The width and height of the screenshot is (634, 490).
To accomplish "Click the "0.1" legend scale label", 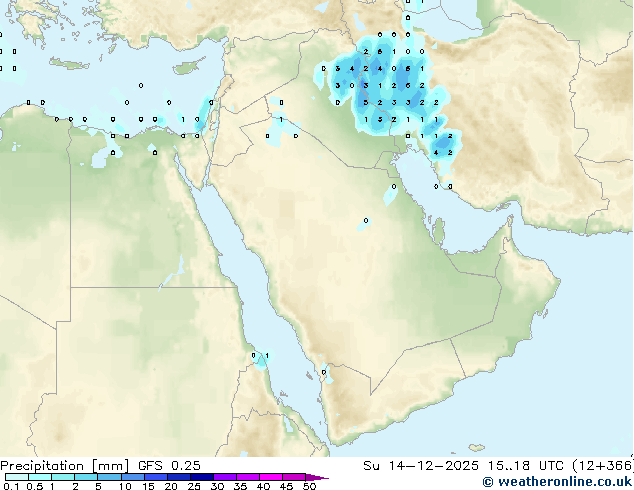I will click(11, 486).
